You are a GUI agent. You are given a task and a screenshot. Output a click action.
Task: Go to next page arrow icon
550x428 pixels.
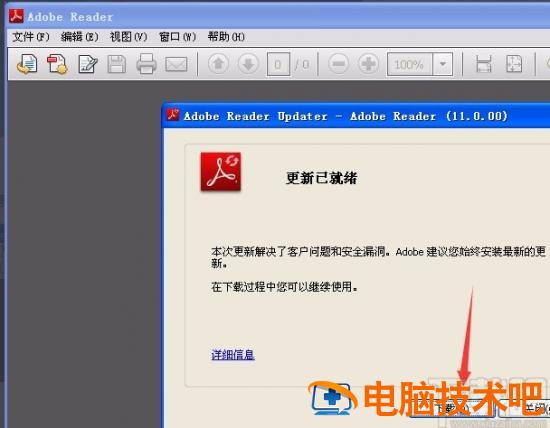[248, 64]
